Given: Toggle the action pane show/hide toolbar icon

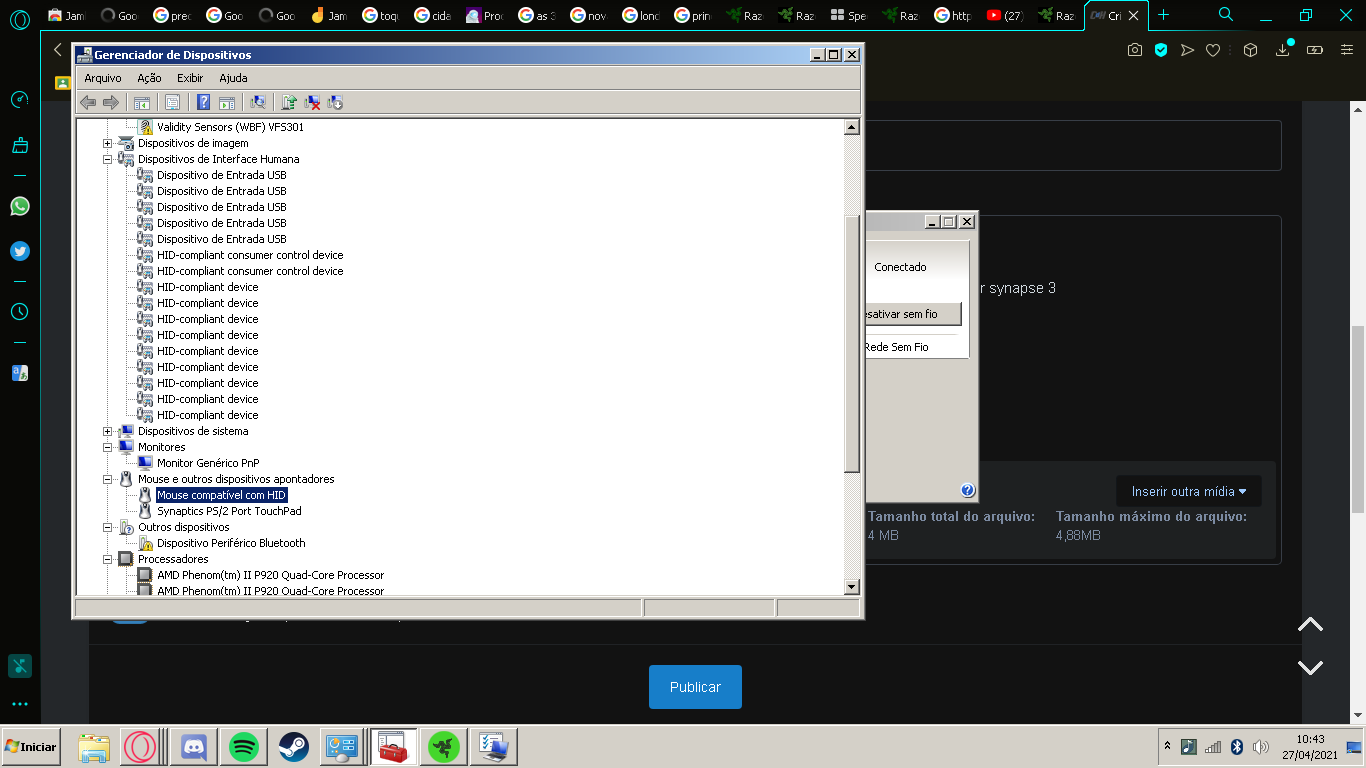Looking at the screenshot, I should (227, 102).
